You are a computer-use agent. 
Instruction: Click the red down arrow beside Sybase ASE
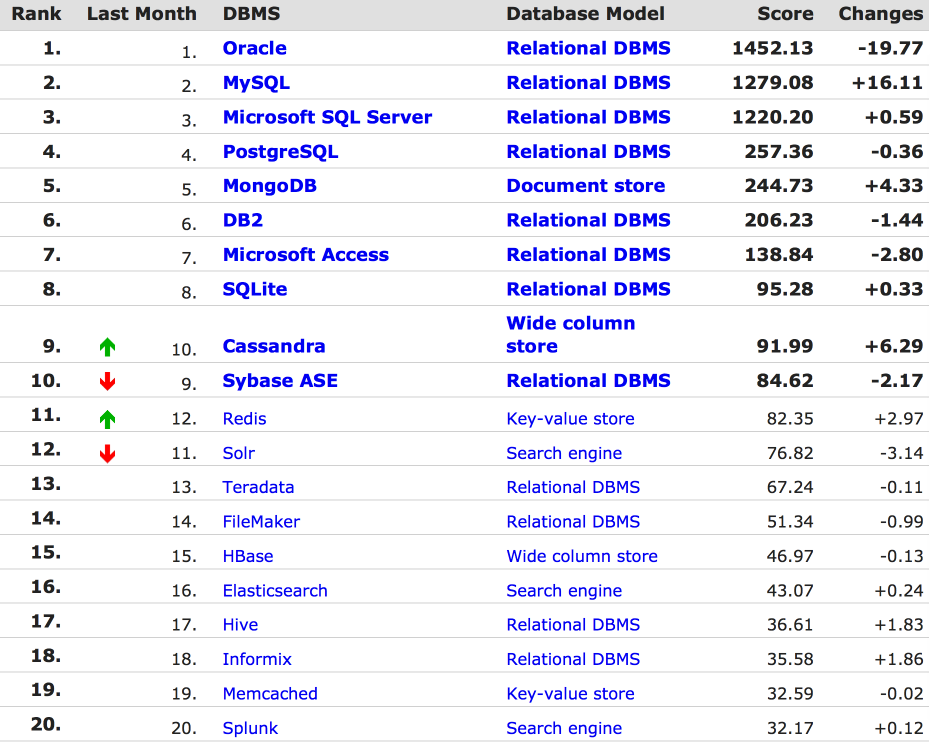coord(108,381)
